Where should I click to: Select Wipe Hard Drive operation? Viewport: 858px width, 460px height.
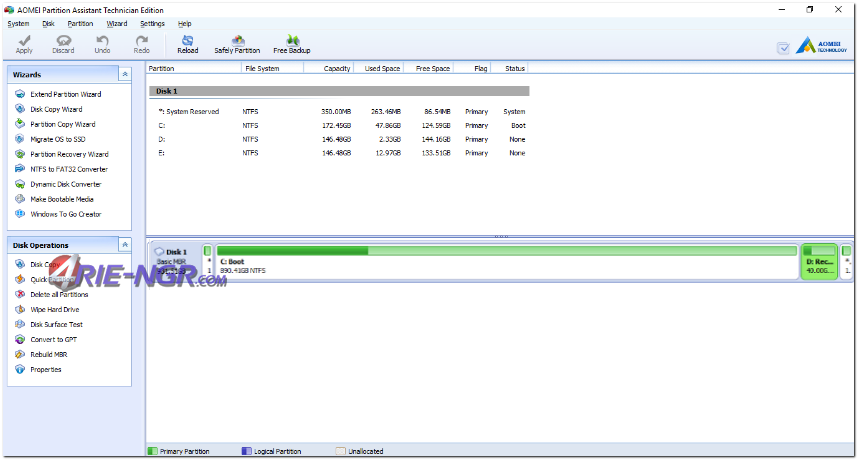(x=55, y=310)
